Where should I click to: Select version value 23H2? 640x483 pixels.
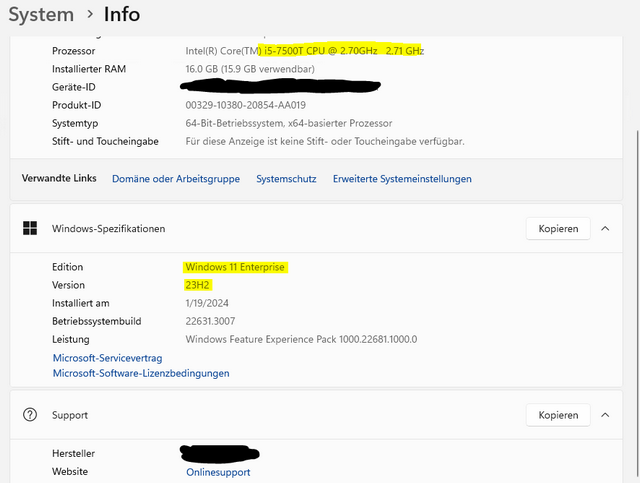197,285
